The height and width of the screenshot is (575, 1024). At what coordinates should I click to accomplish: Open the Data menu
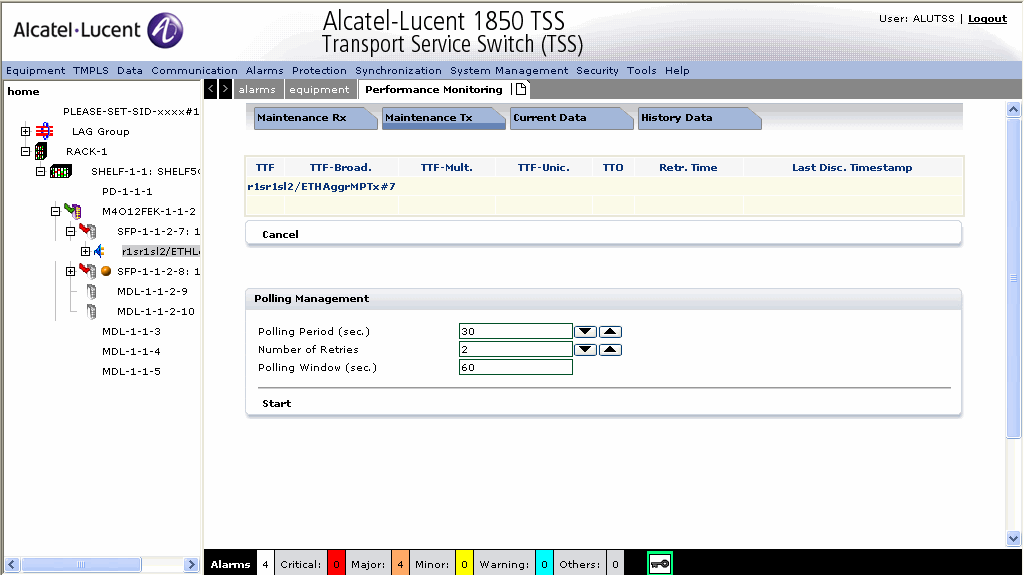click(130, 71)
